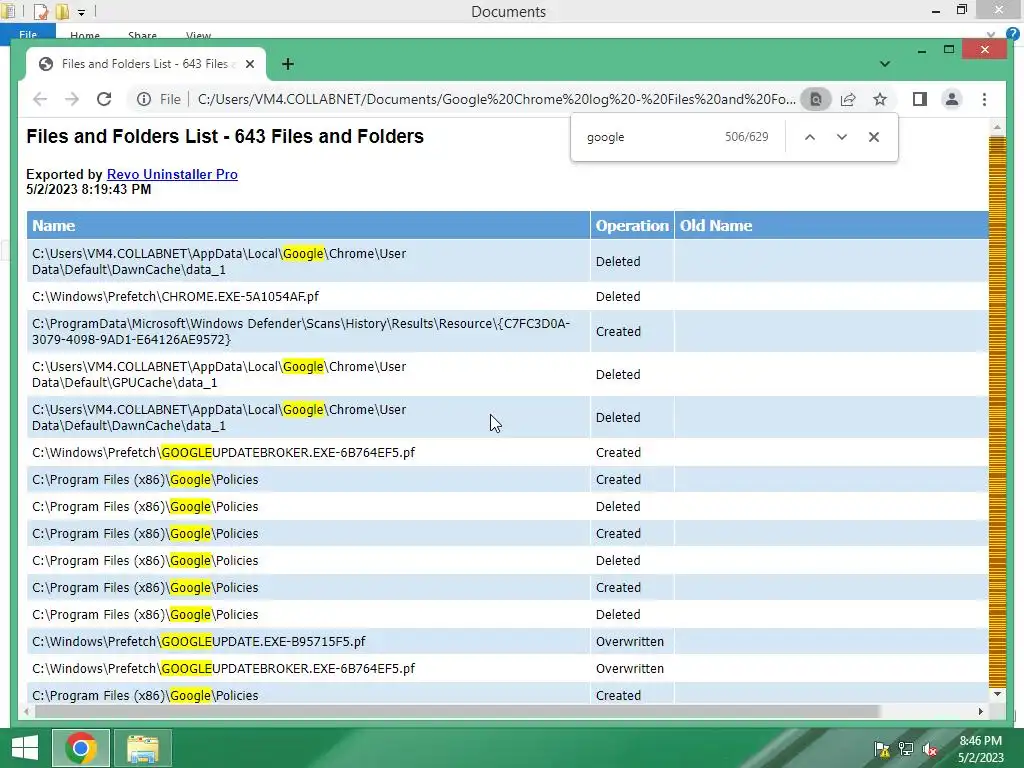
Task: Click the Old Name column header
Action: tap(831, 225)
